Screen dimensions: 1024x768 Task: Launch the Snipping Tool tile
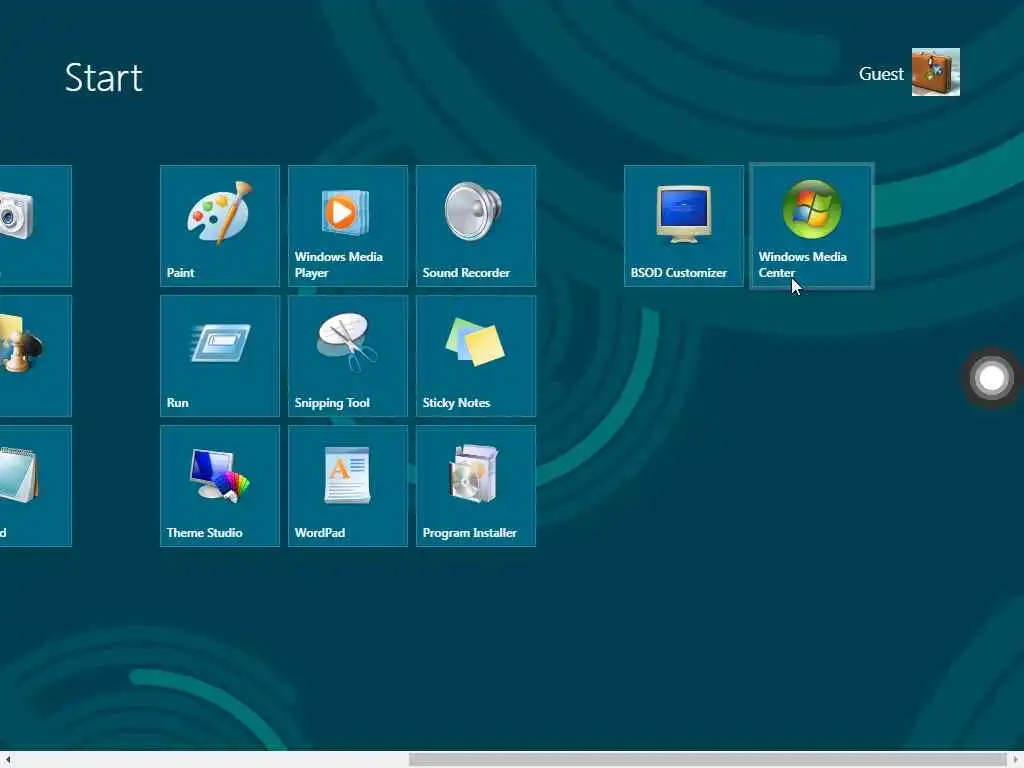tap(347, 356)
